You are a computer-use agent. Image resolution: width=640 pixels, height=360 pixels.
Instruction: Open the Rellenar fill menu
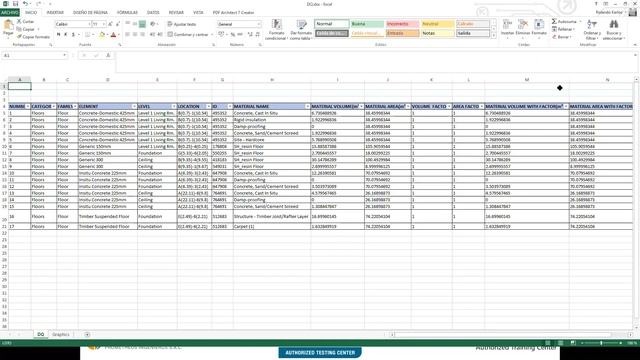[x=564, y=29]
